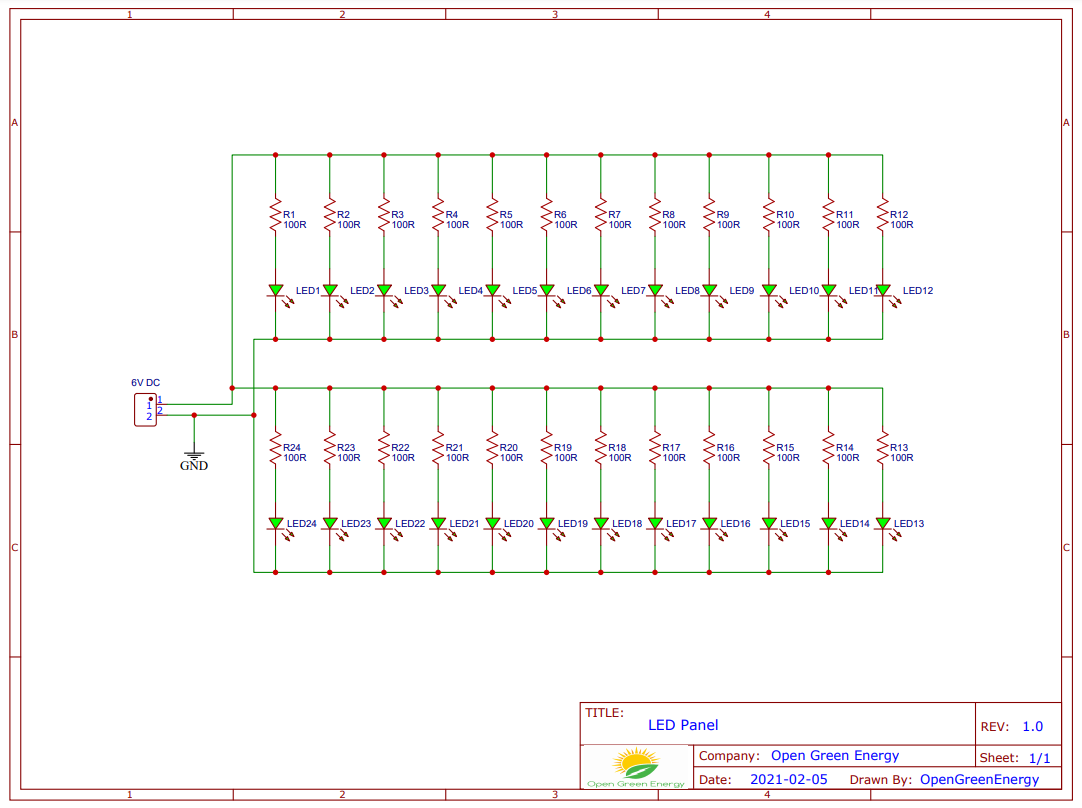The width and height of the screenshot is (1082, 808).
Task: Select the wire junction above R6
Action: coord(545,155)
